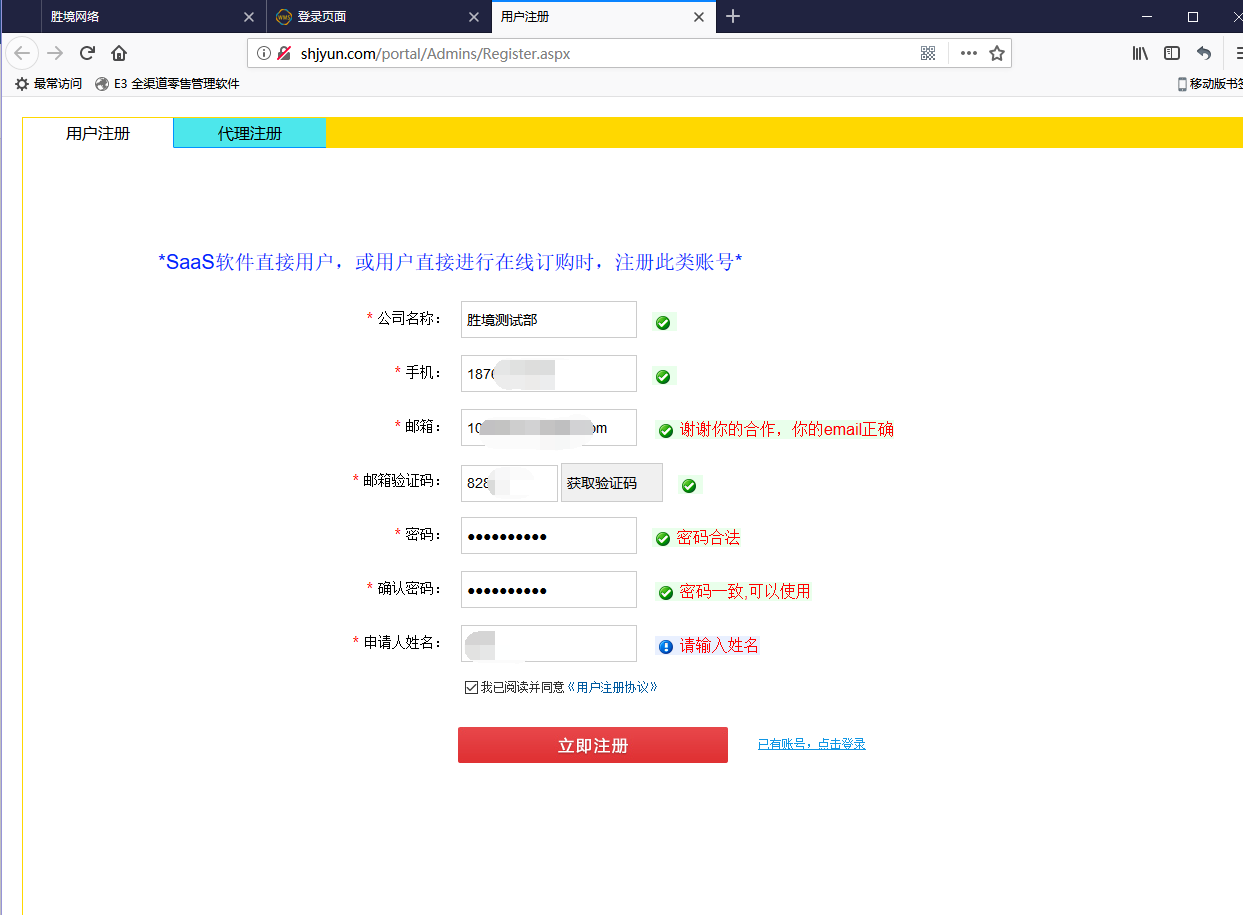
Task: Toggle the browser sidebar icon
Action: 1172,53
